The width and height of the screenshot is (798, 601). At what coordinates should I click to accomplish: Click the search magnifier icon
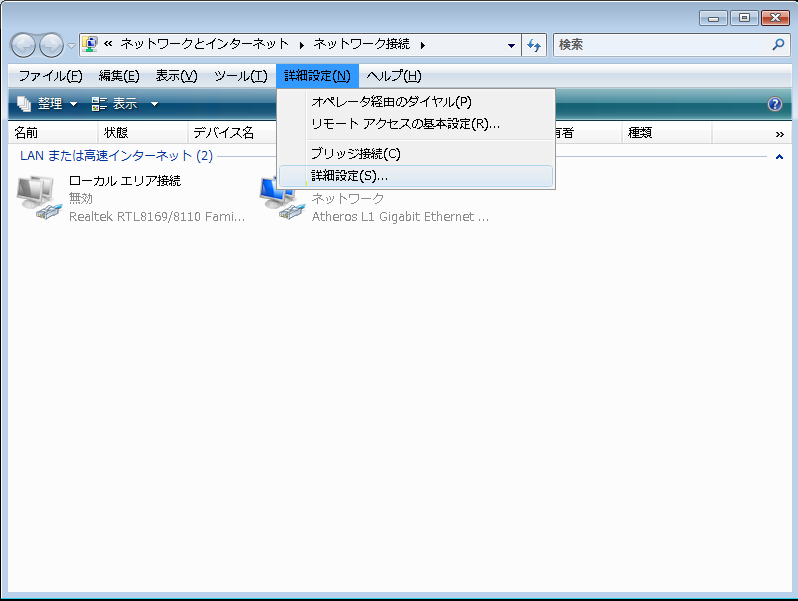pos(779,45)
